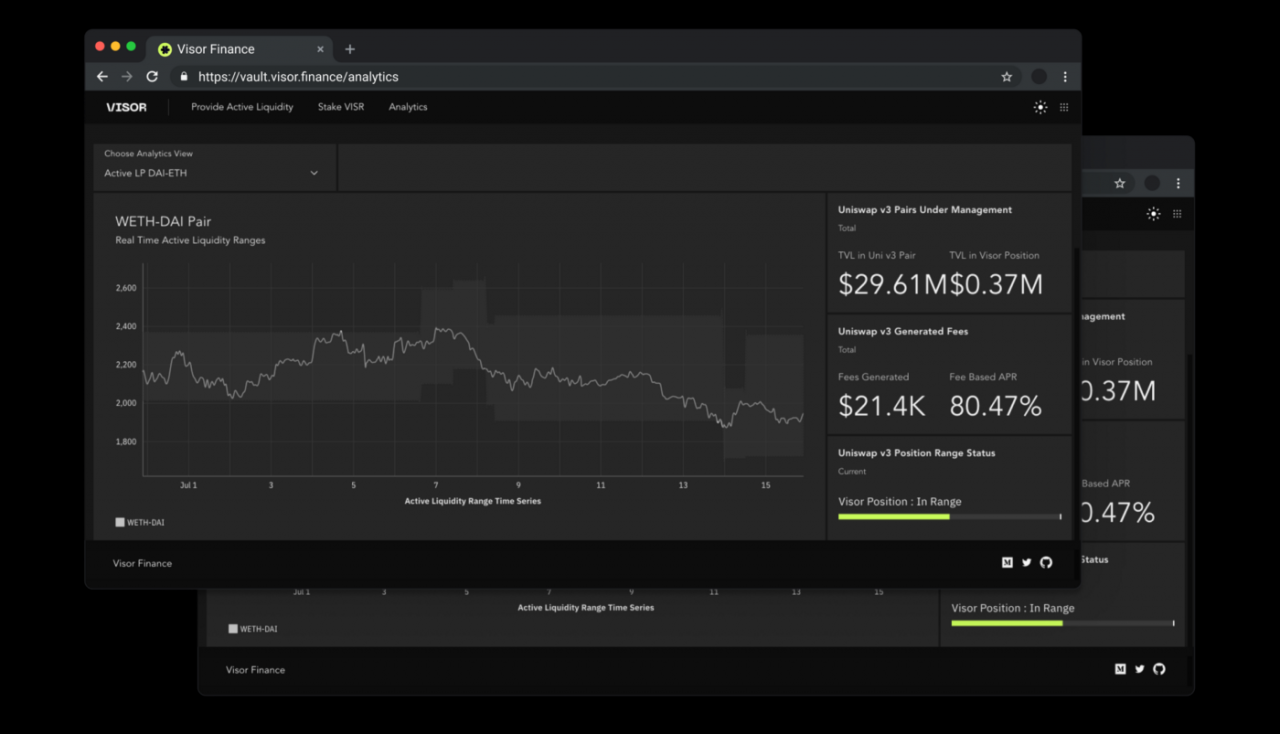
Task: Click Visor Finance footer text in back window
Action: 255,670
